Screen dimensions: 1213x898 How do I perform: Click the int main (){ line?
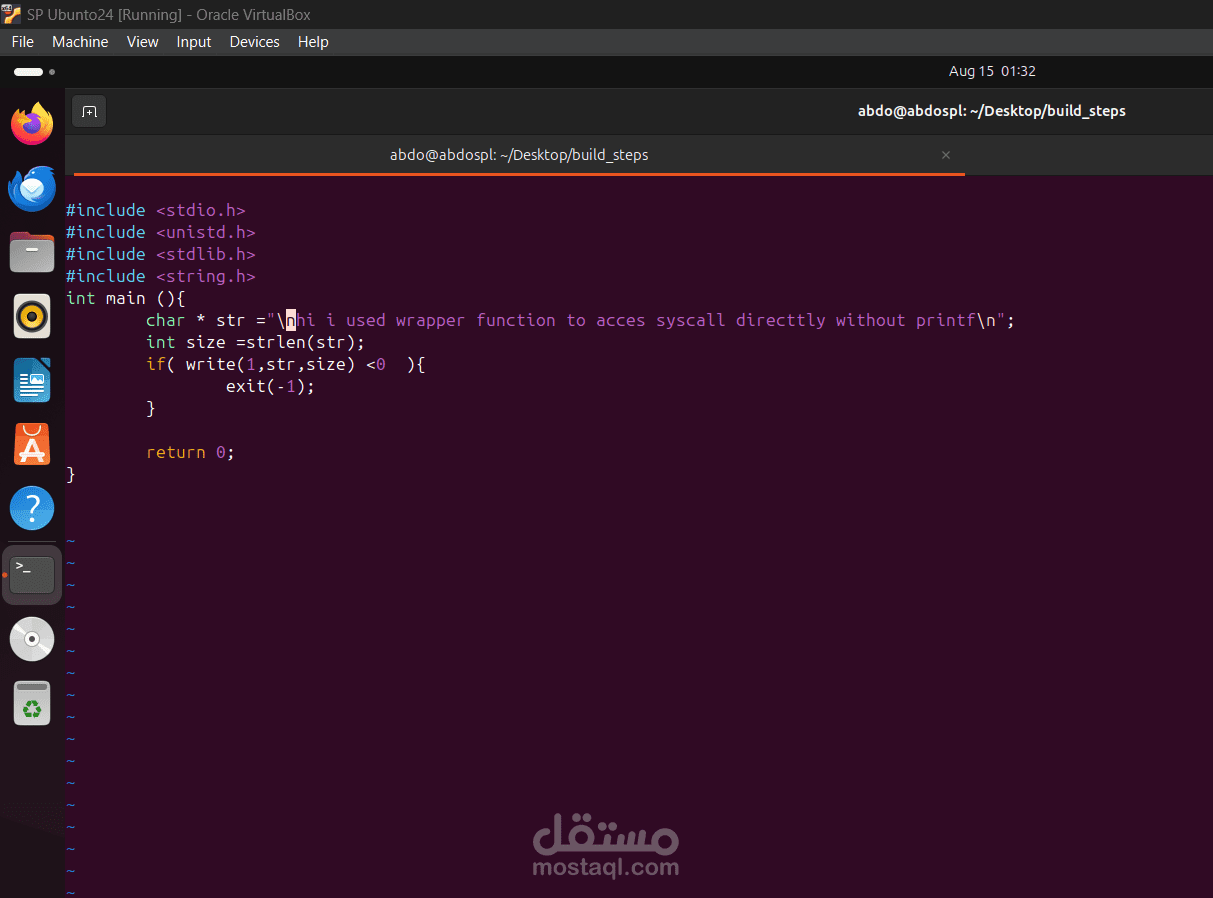coord(125,298)
